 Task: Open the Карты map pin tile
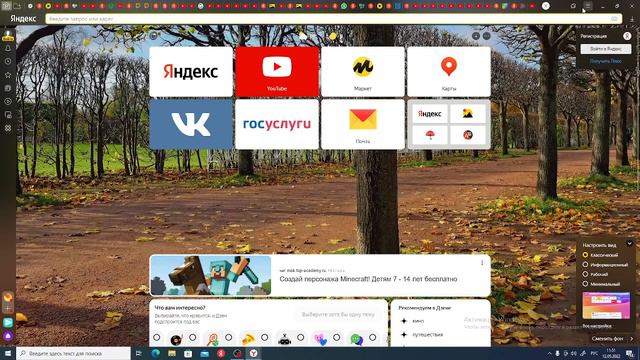[x=449, y=72]
